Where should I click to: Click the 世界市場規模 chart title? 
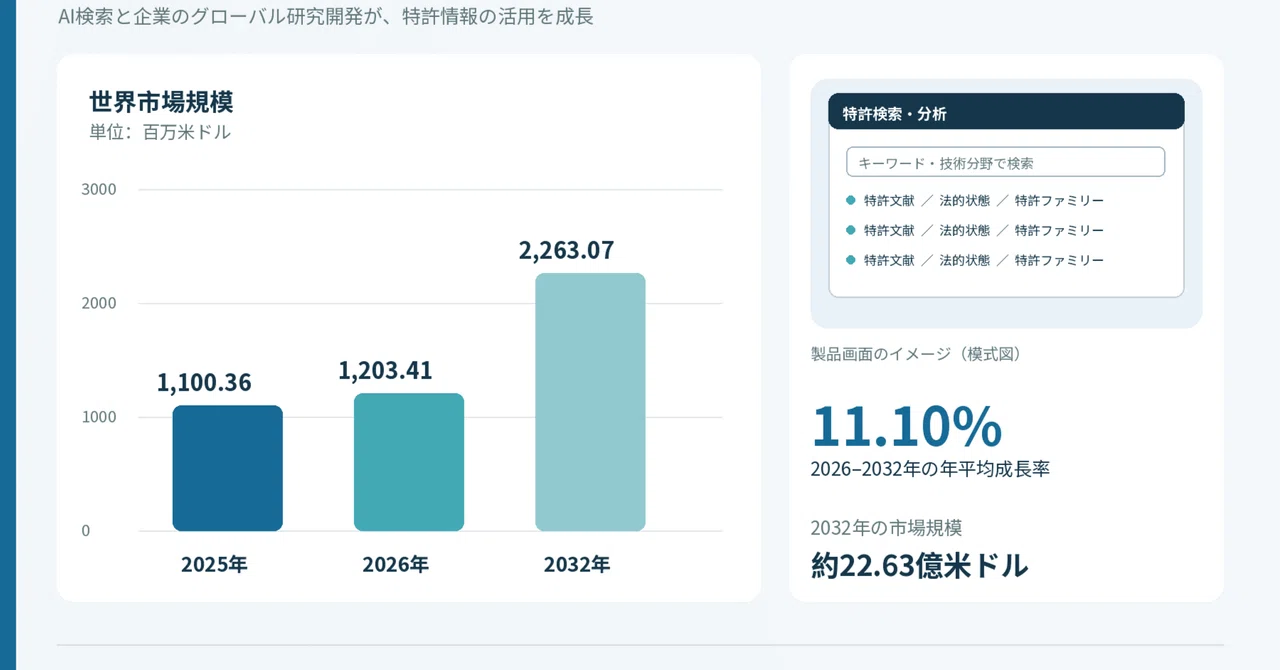coord(161,102)
